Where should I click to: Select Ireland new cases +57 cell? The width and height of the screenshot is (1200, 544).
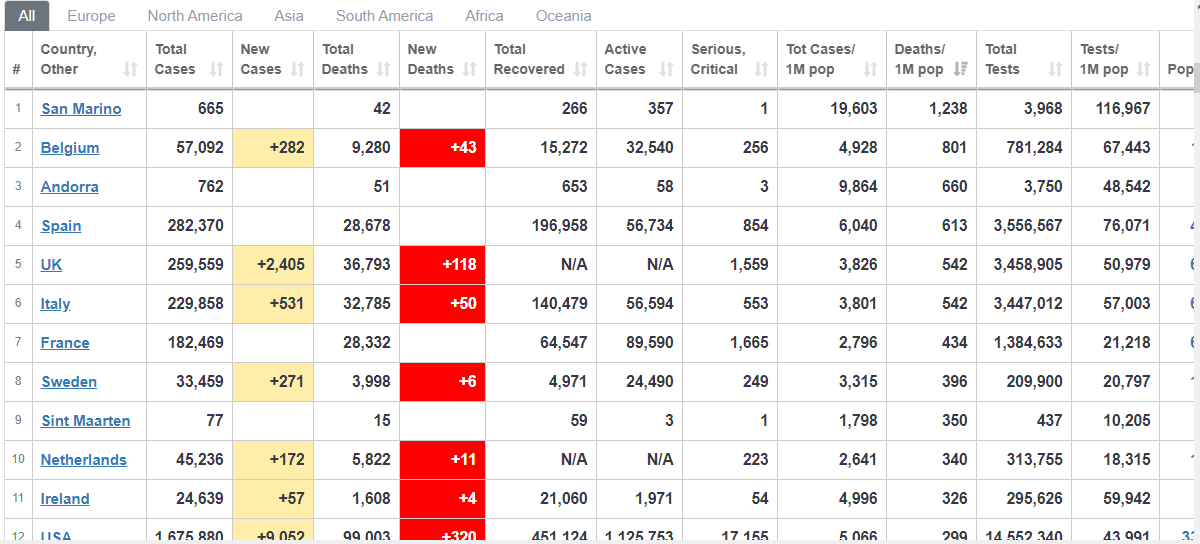(x=272, y=499)
